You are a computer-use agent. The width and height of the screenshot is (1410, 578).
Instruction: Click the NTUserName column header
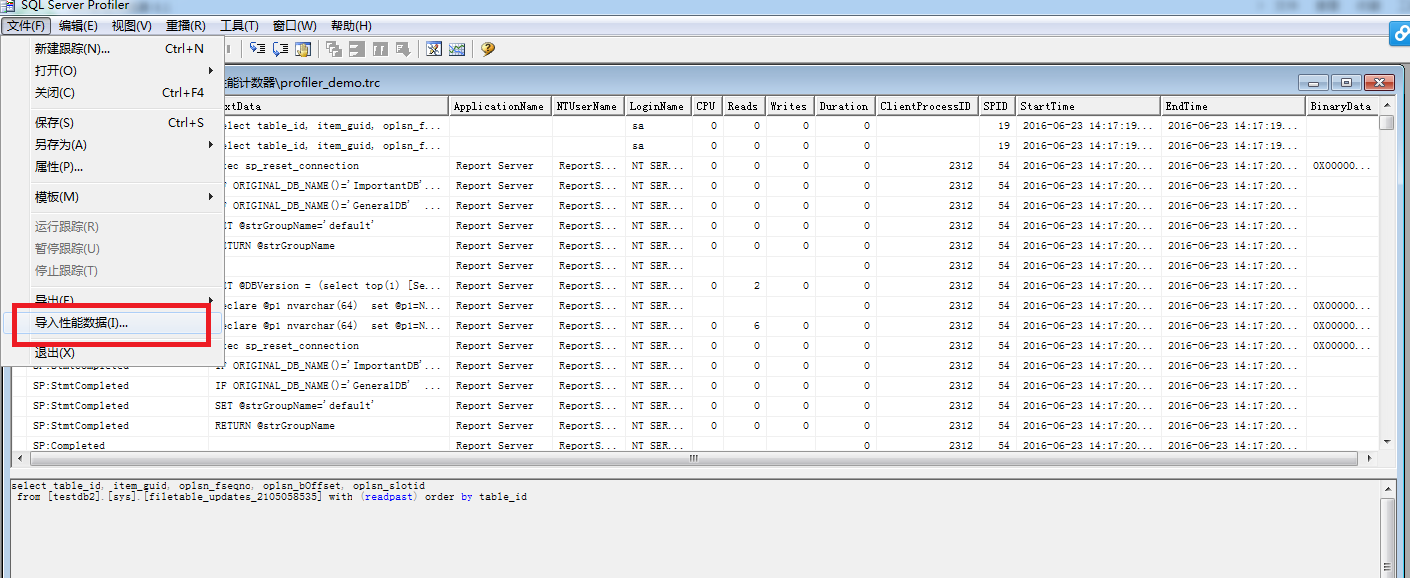[x=588, y=106]
